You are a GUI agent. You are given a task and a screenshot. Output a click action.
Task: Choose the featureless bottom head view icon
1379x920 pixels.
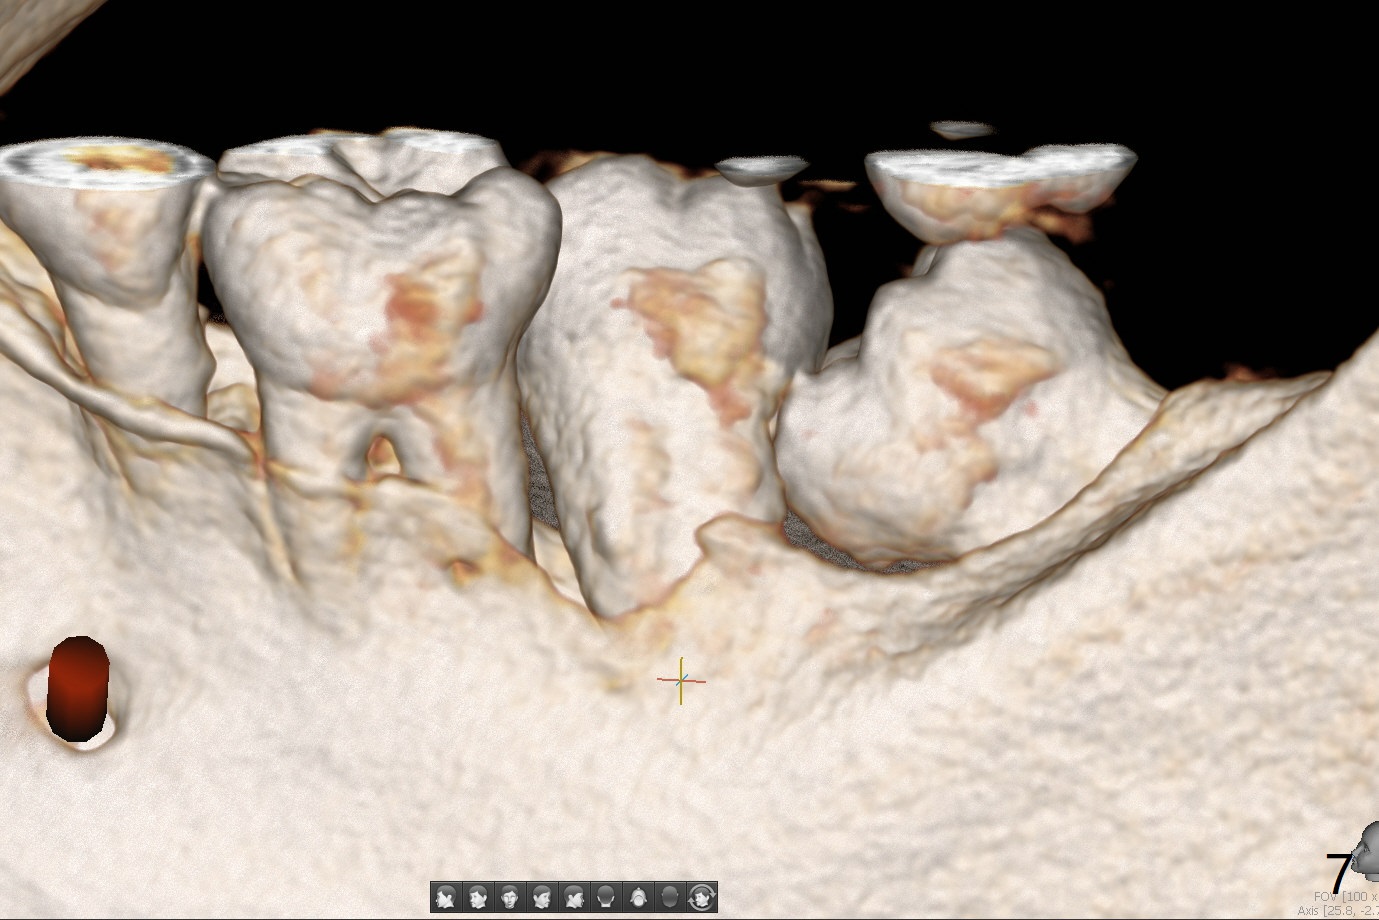[x=670, y=897]
